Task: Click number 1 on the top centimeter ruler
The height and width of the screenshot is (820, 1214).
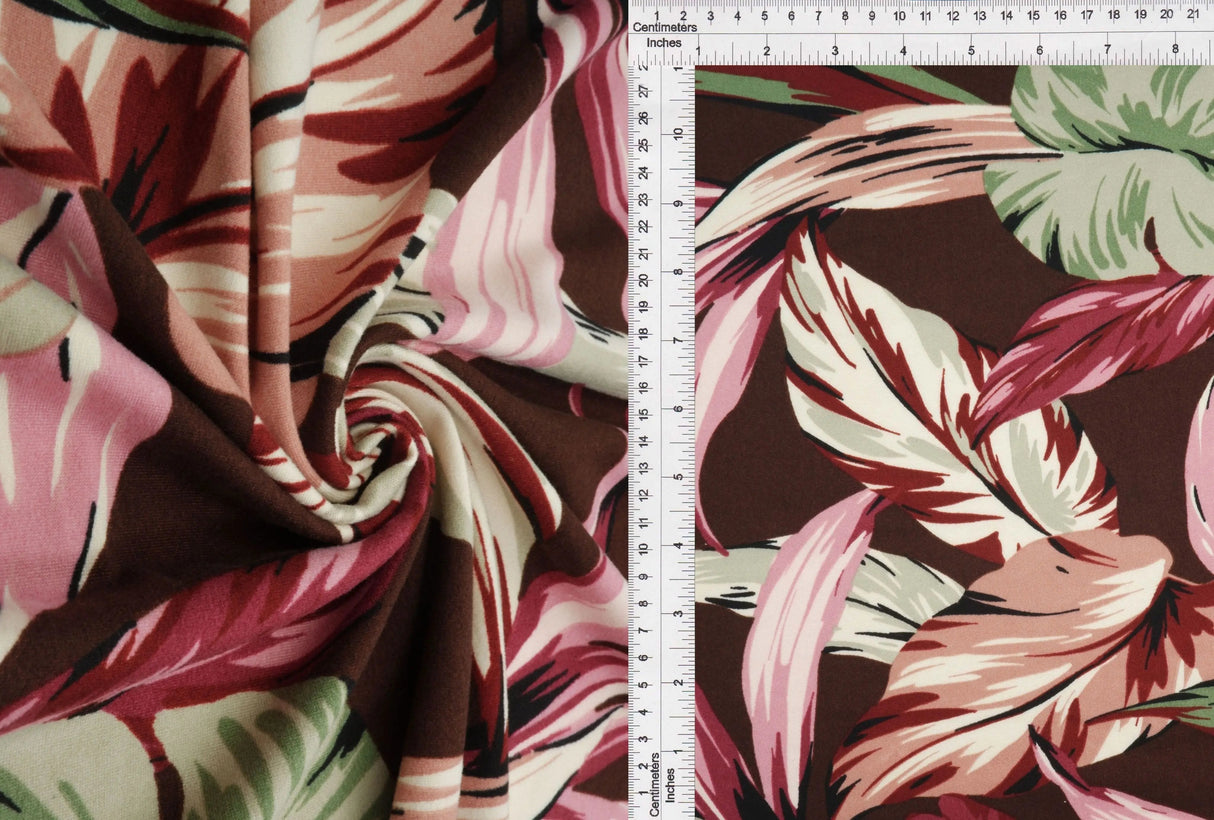Action: pos(657,15)
